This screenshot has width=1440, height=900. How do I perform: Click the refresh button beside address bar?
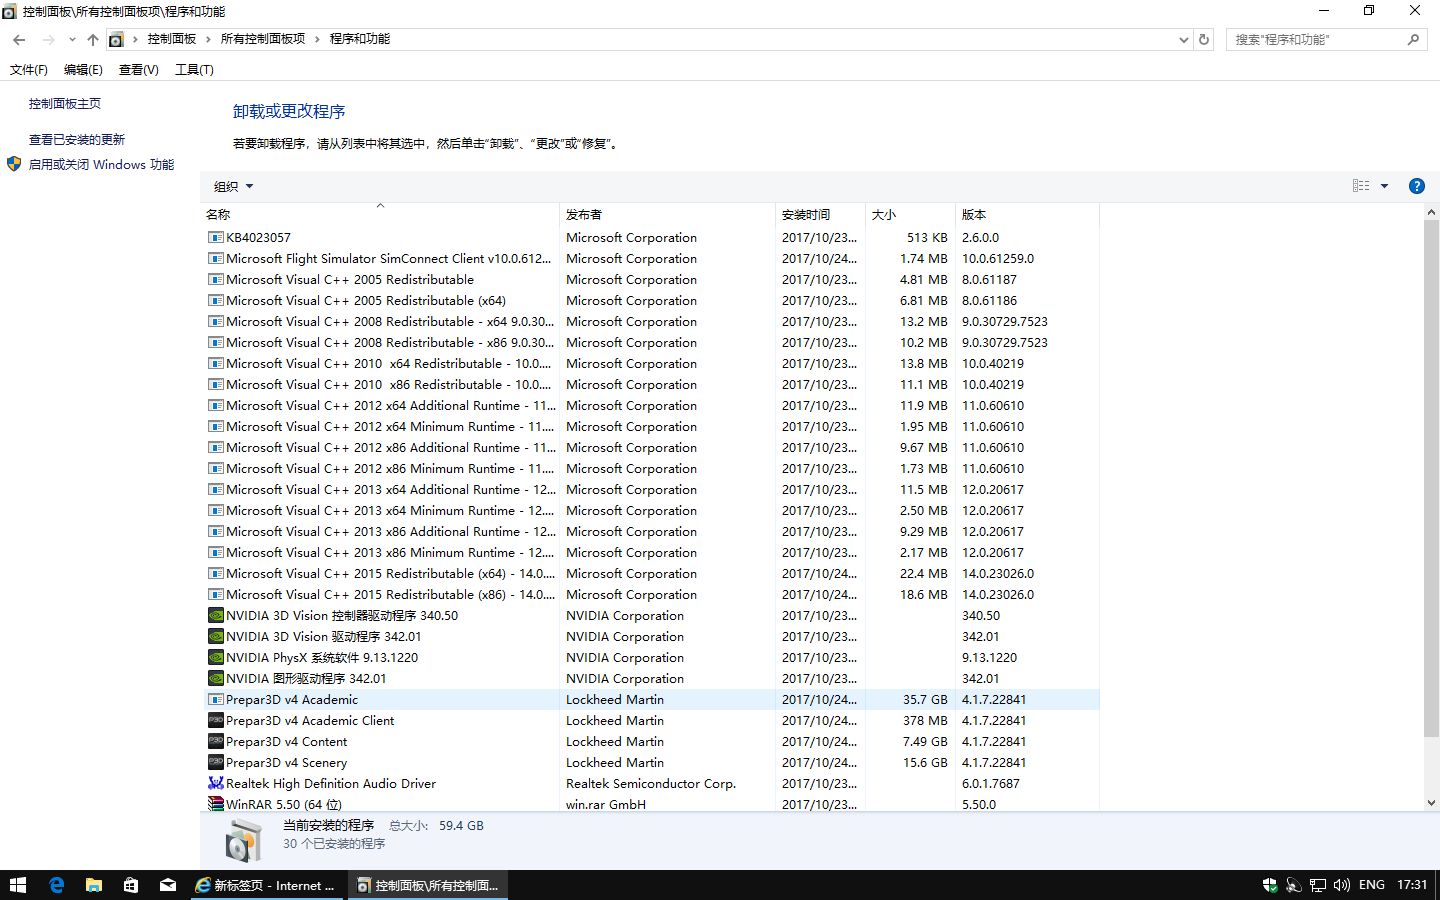[x=1204, y=40]
